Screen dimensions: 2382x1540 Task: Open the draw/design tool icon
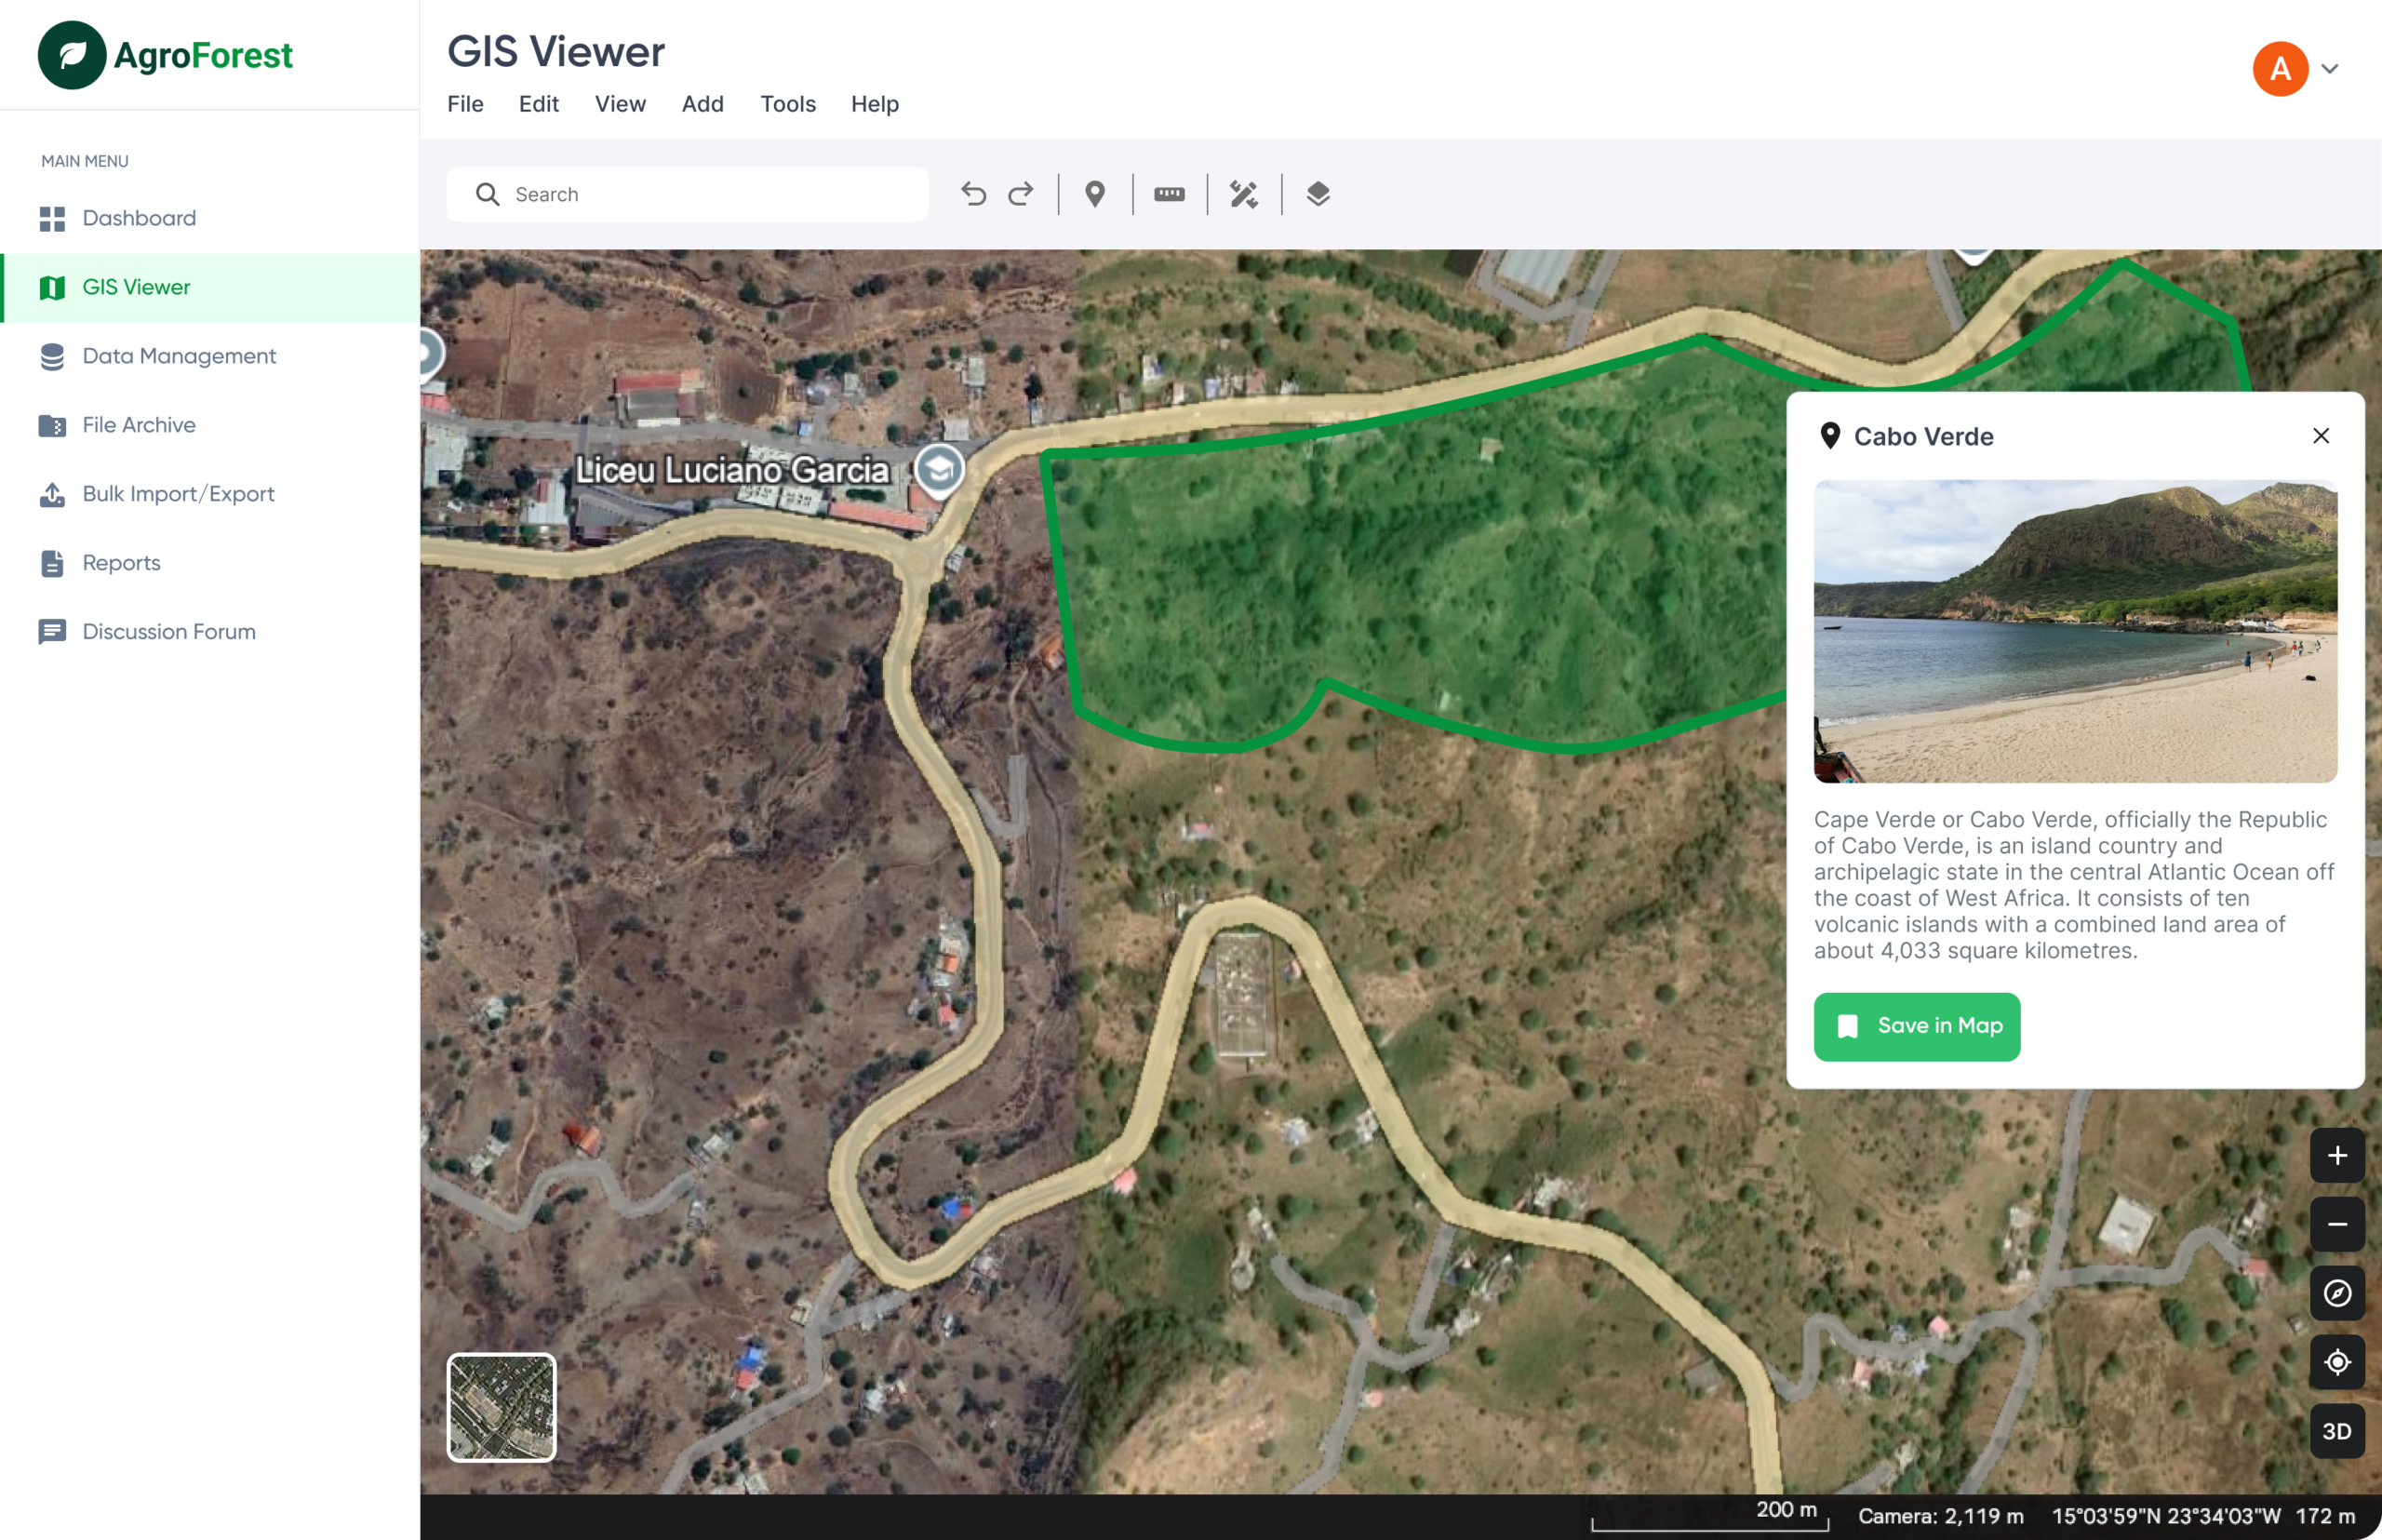point(1243,194)
